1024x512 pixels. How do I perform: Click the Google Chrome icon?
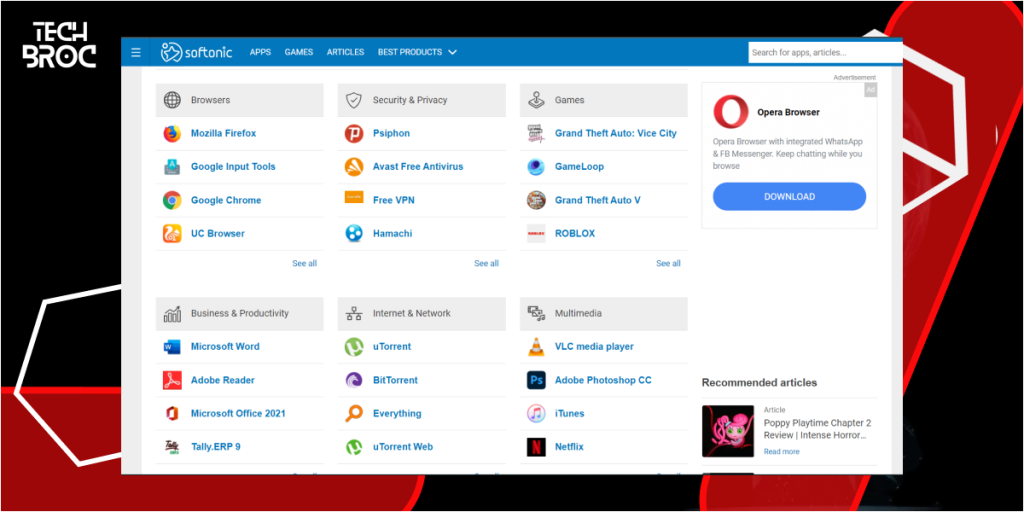coord(172,200)
